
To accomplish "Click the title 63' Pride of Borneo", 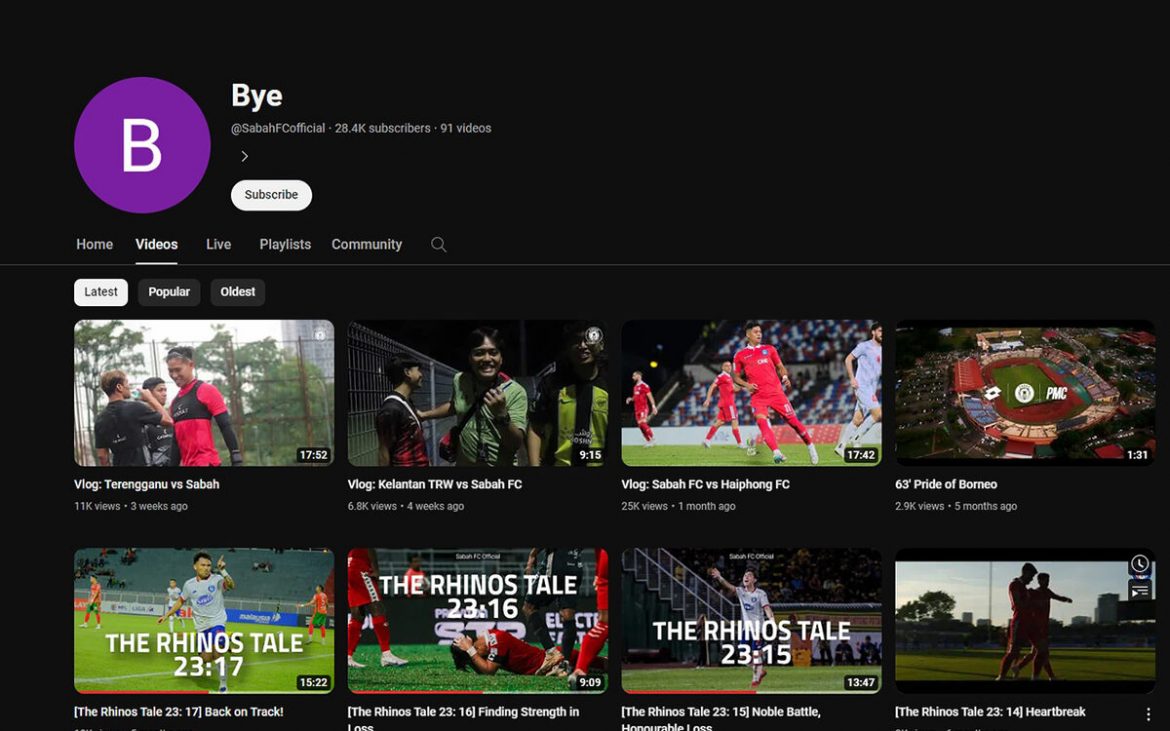I will tap(946, 484).
